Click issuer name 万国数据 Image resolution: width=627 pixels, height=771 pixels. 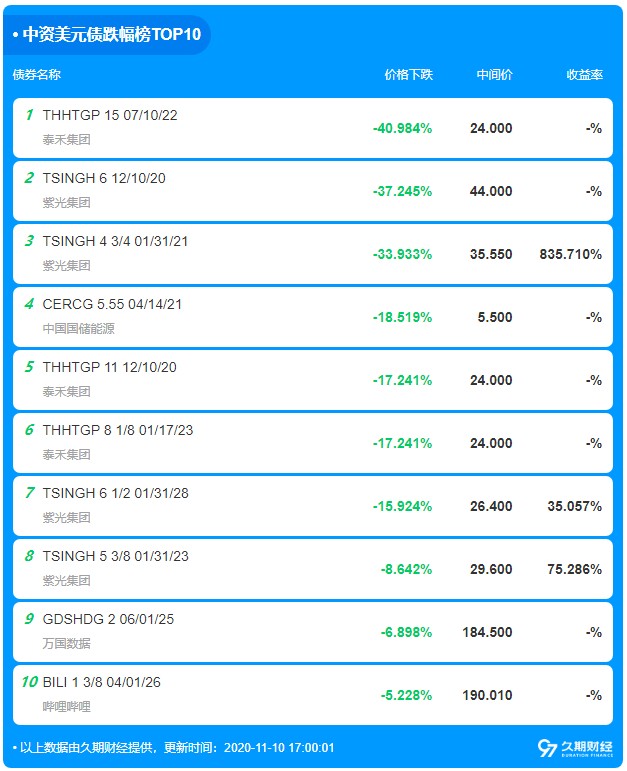[x=66, y=643]
